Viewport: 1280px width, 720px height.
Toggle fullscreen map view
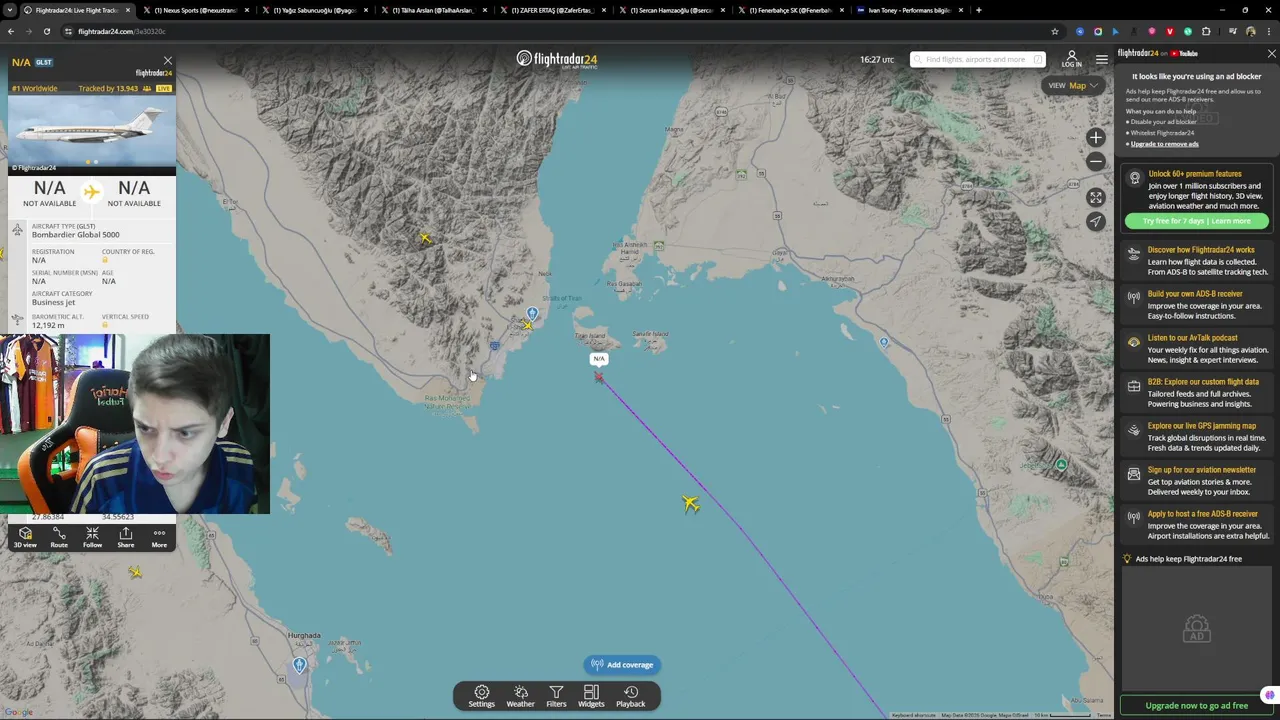pyautogui.click(x=1096, y=197)
